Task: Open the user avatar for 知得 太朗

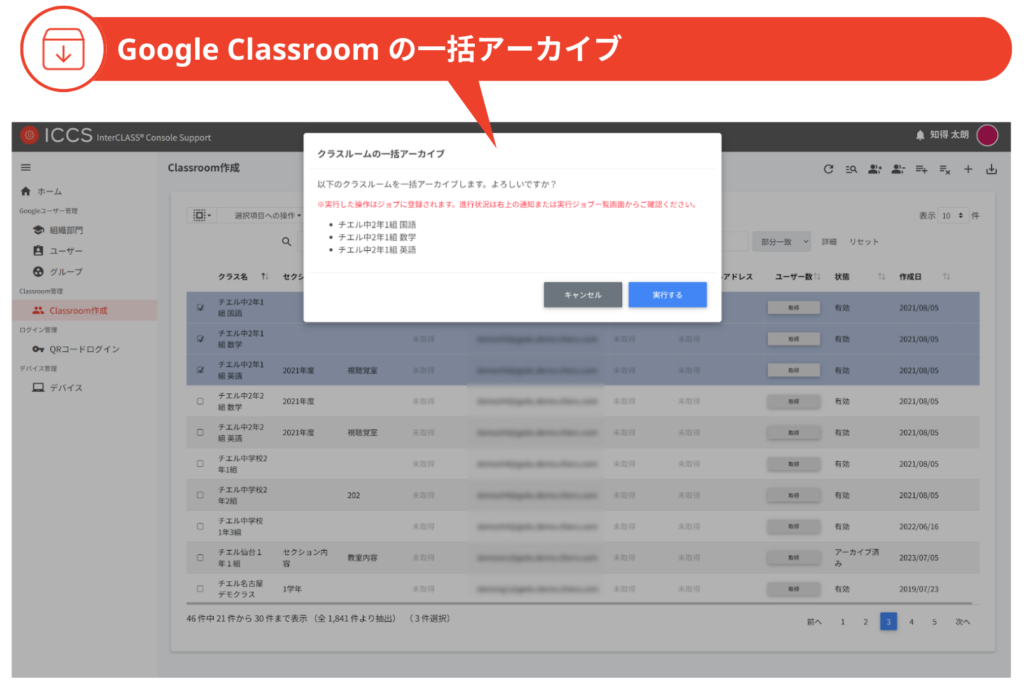Action: click(987, 135)
